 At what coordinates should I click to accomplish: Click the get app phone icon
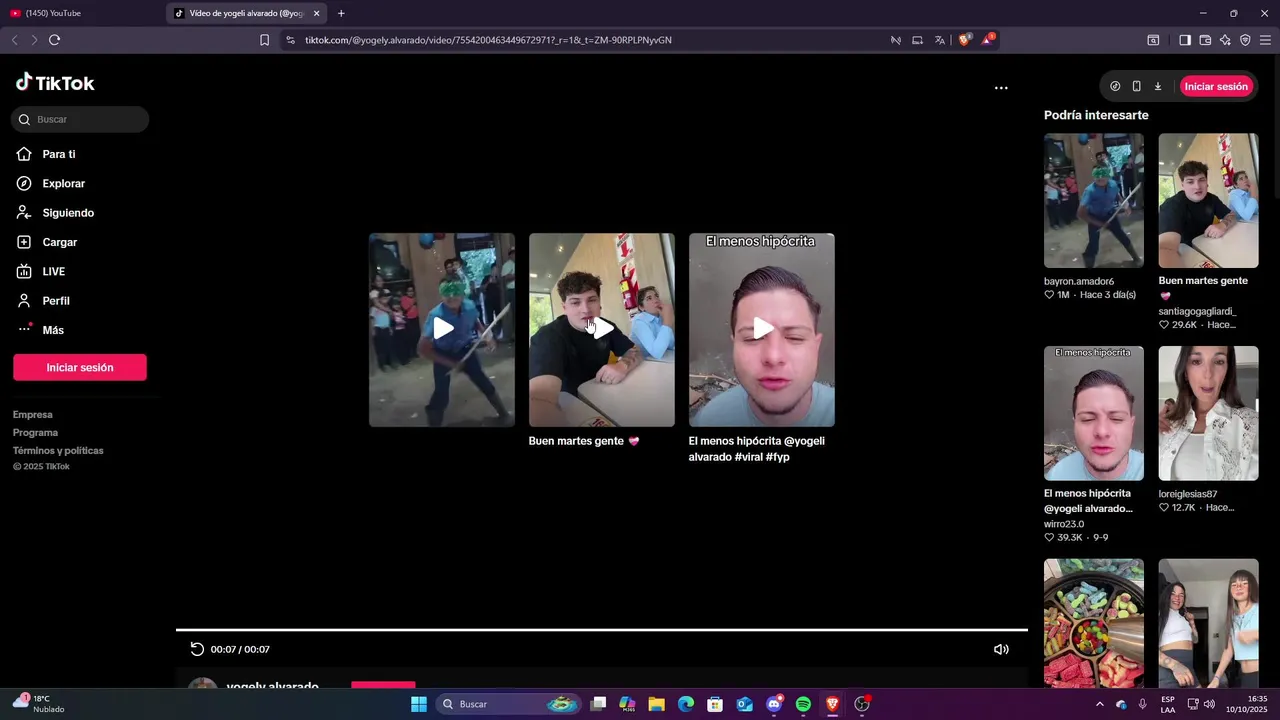click(x=1136, y=86)
